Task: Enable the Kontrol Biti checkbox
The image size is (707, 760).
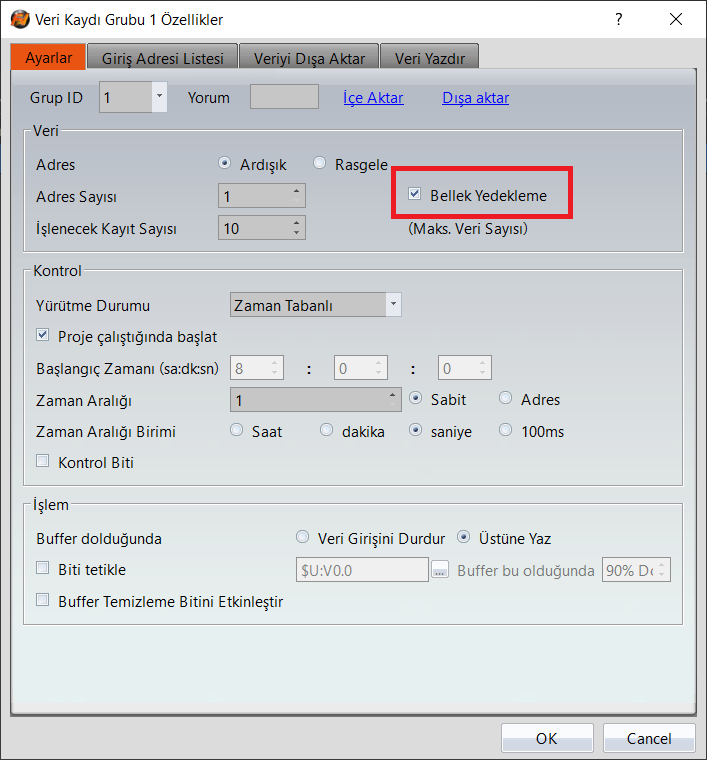Action: [43, 463]
